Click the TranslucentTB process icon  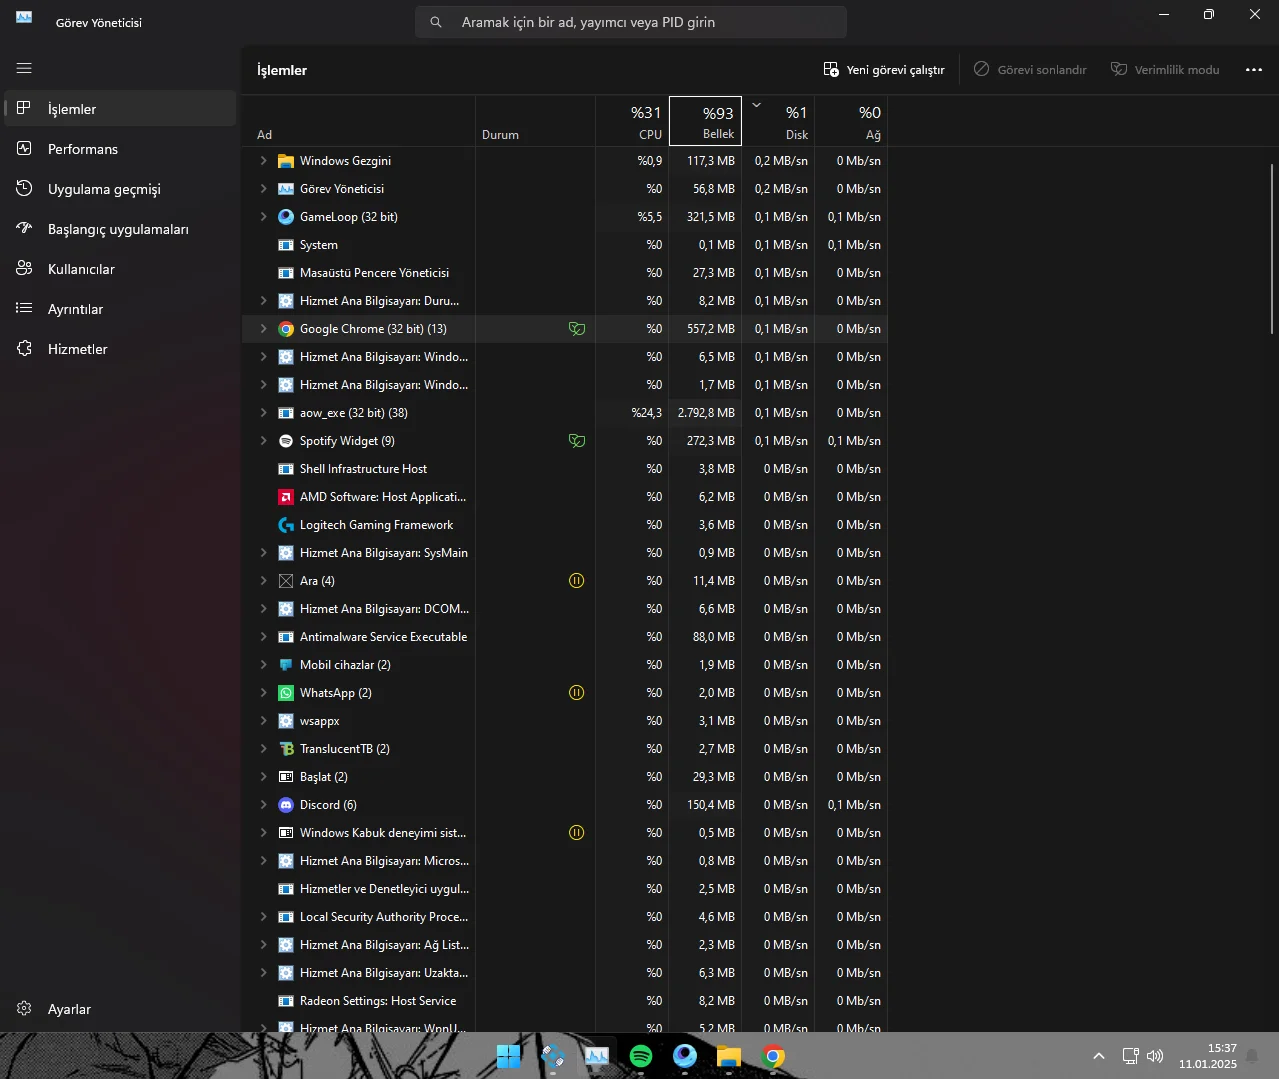[x=286, y=749]
